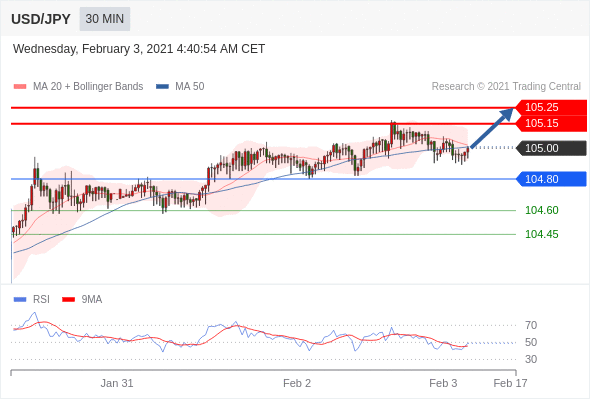Click Research © 2021 Trading Central credit

tap(506, 87)
